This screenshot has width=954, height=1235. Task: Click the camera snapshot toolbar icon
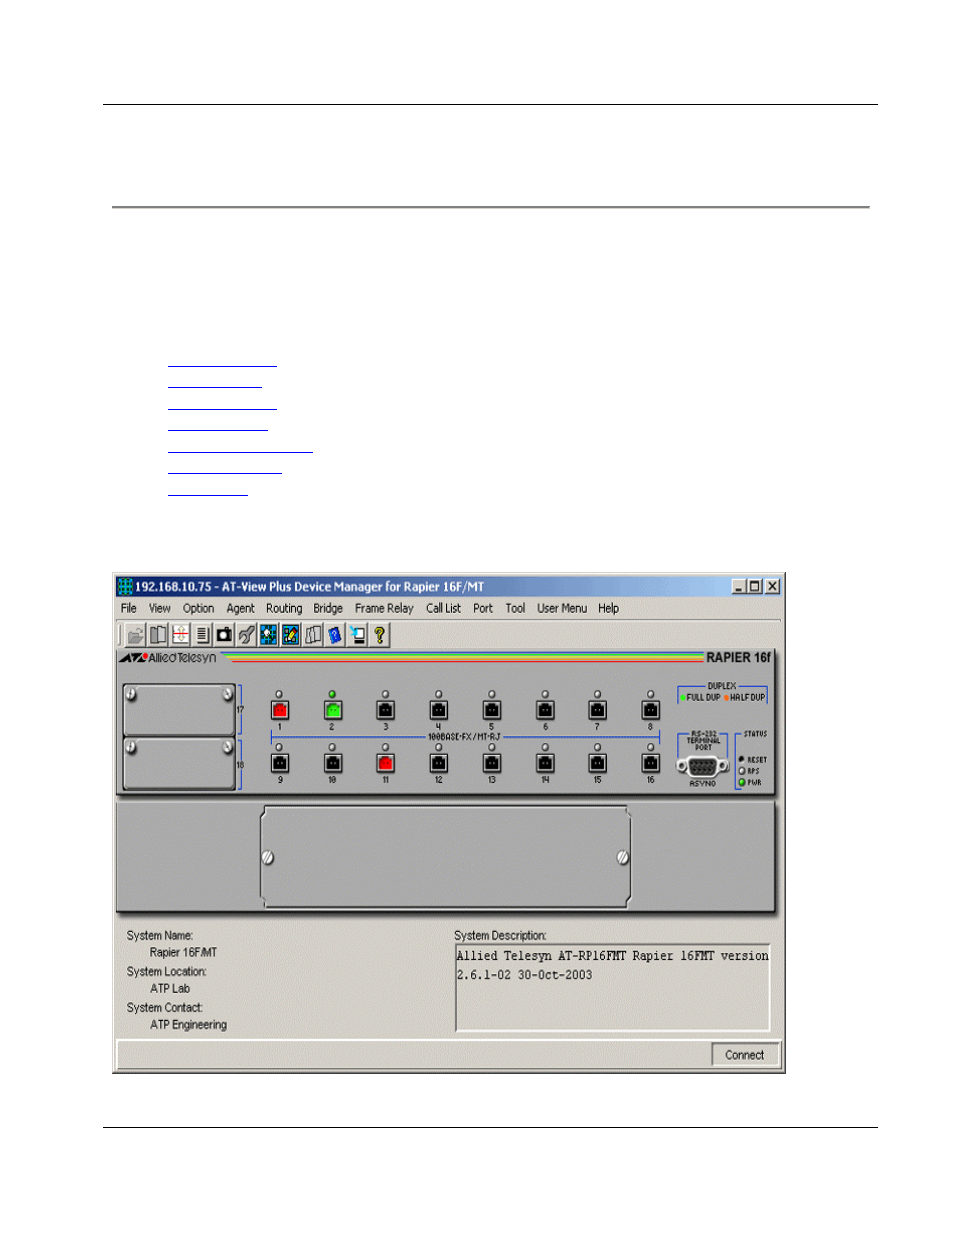(x=224, y=635)
